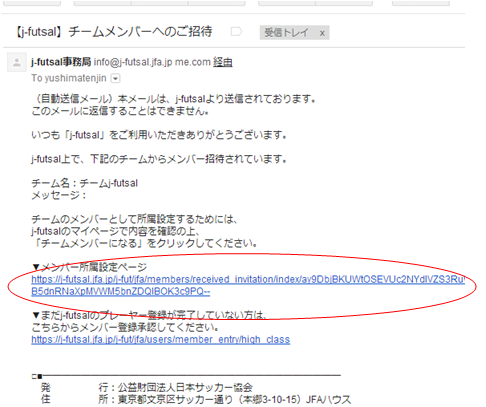The height and width of the screenshot is (407, 486).
Task: Click the sender's profile avatar icon
Action: click(17, 62)
